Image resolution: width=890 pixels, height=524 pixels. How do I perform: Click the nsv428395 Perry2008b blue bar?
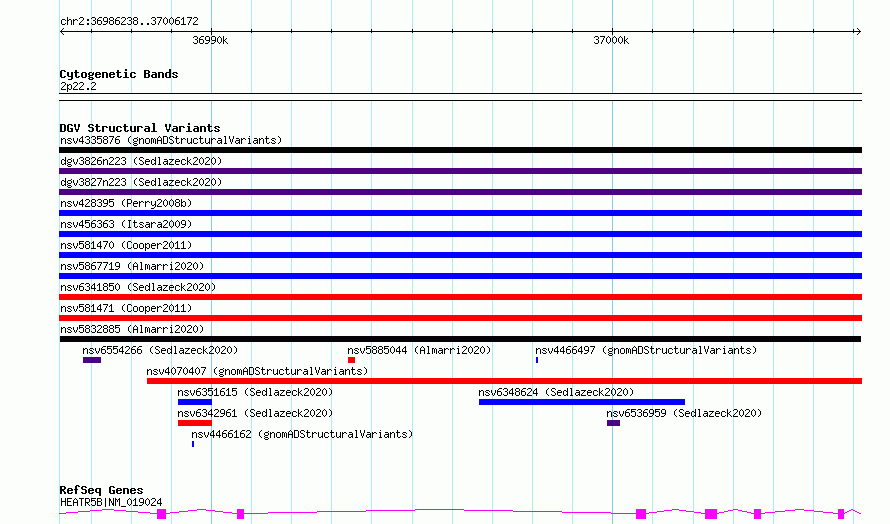pos(460,213)
